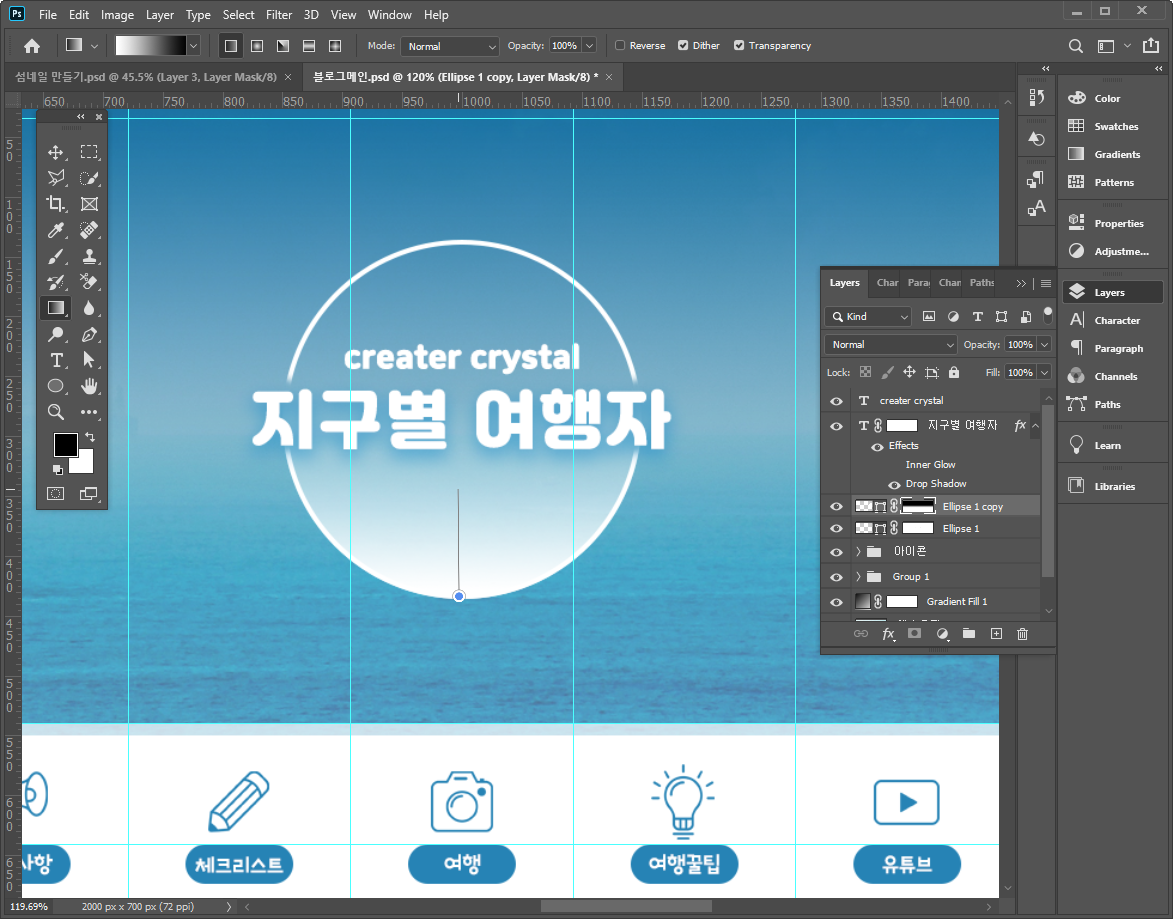Click the Home icon in options bar
1173x919 pixels.
coord(31,46)
